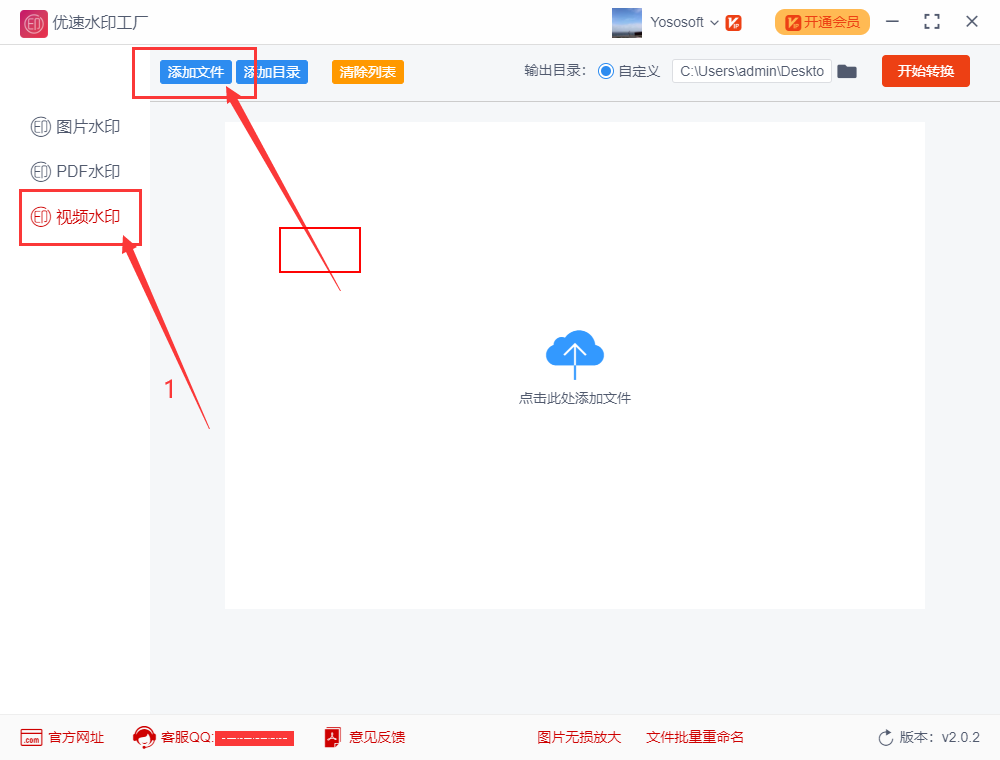Click the Yososoft user avatar

pos(627,22)
